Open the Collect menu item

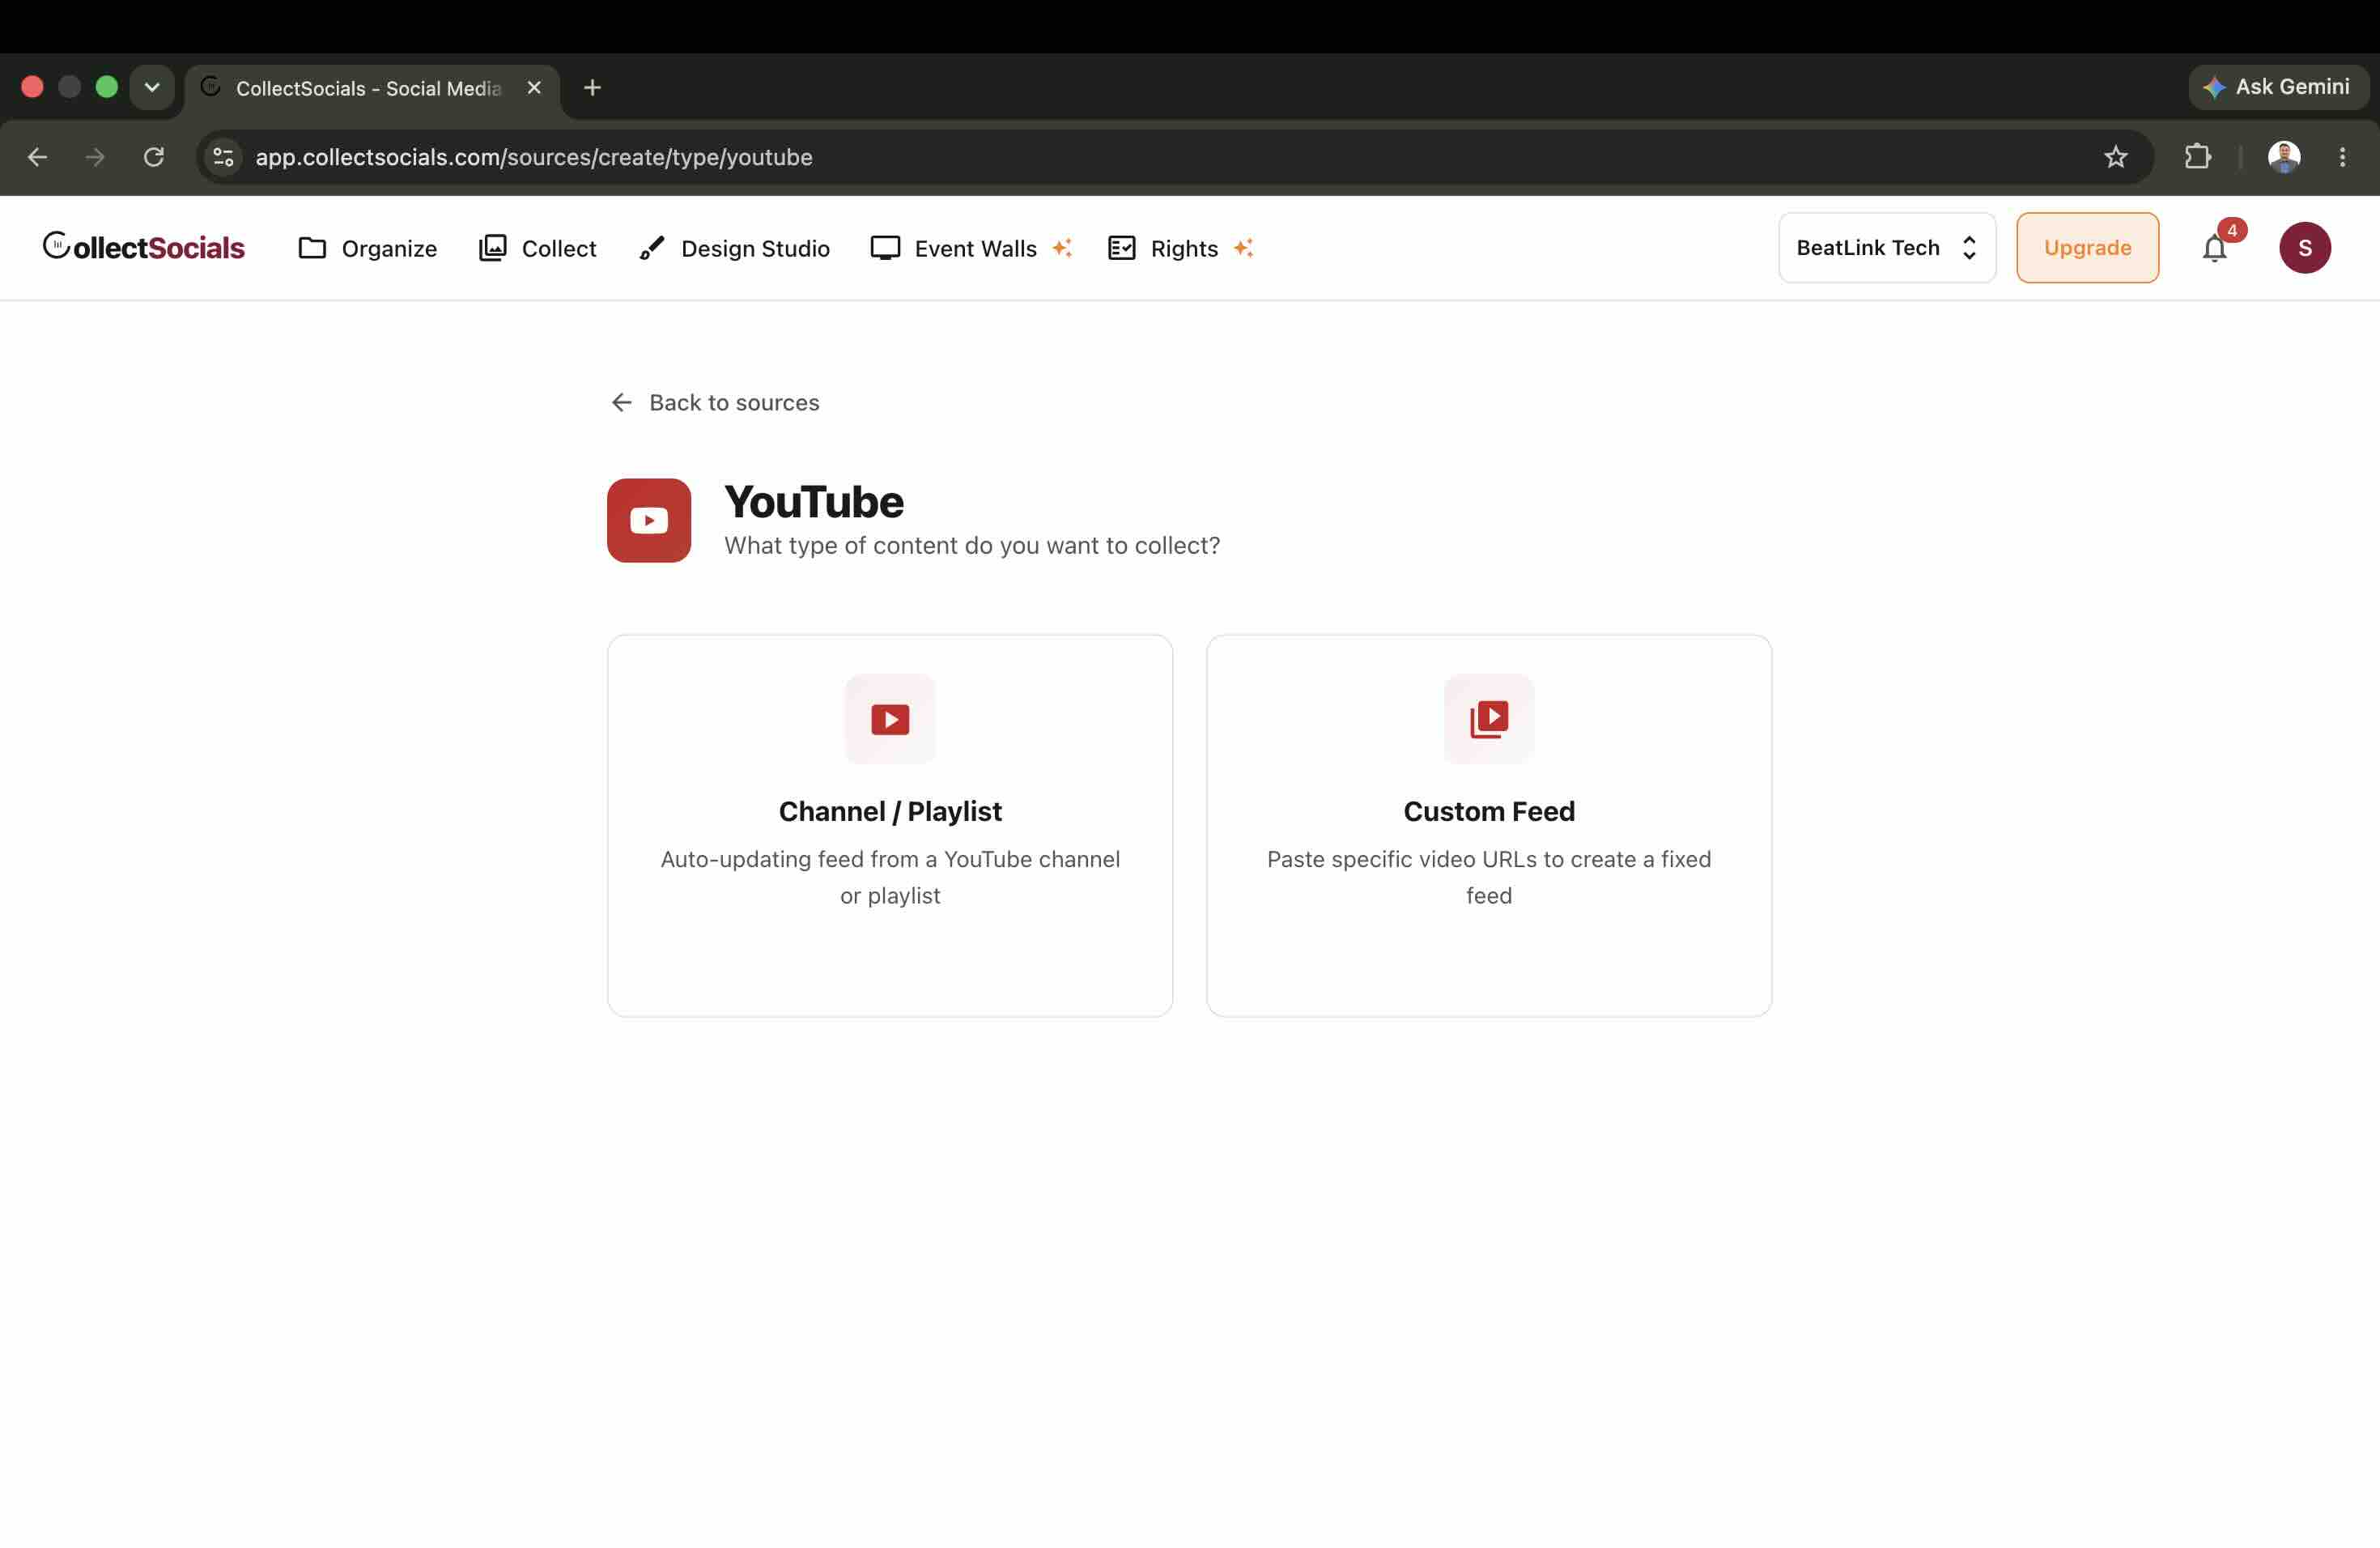[537, 248]
